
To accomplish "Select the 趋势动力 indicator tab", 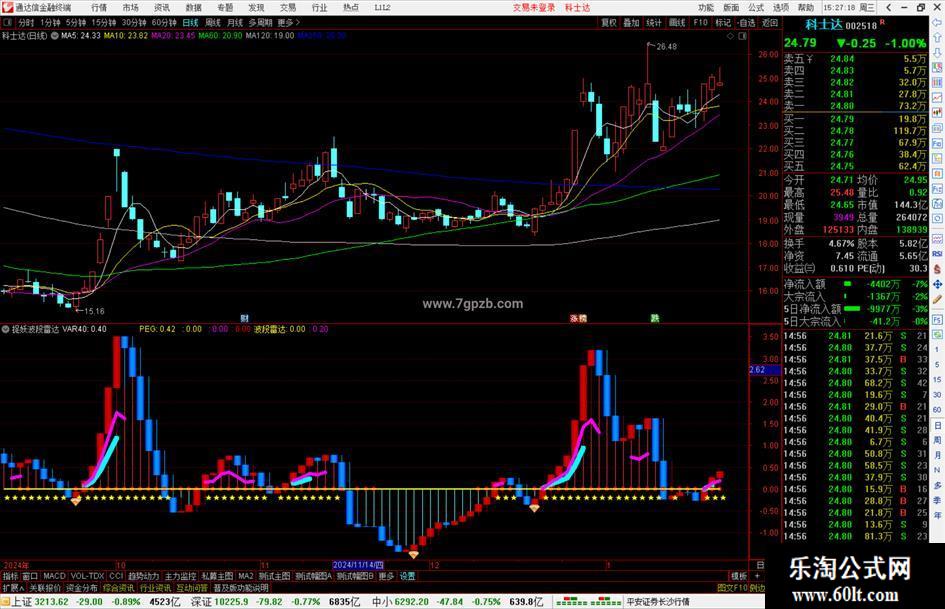I will (x=143, y=576).
